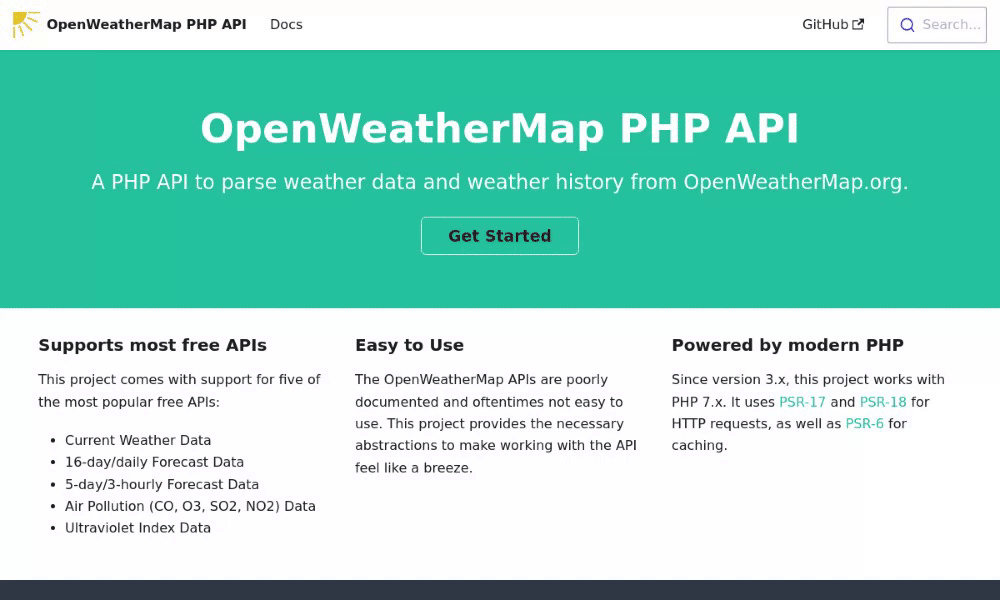The height and width of the screenshot is (600, 1000).
Task: Open the OpenWeatherMap PHP API home title
Action: click(146, 24)
